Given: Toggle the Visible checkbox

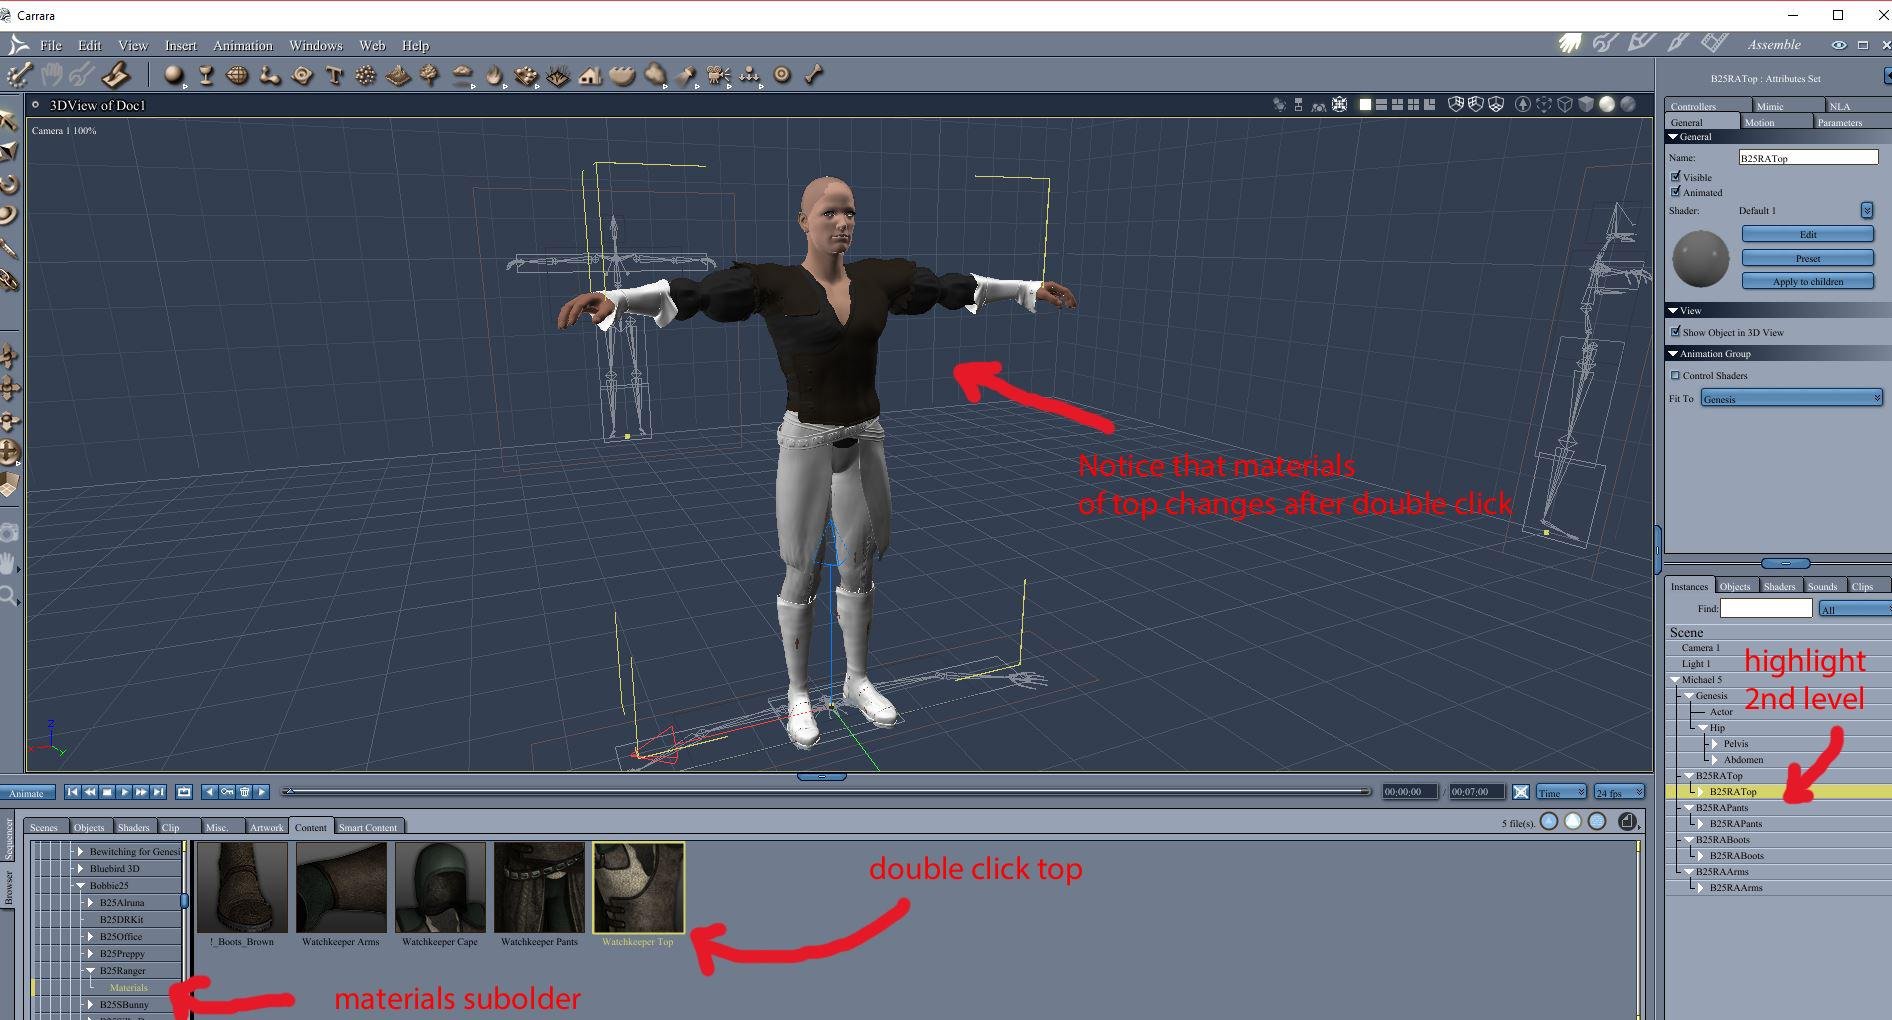Looking at the screenshot, I should tap(1676, 177).
